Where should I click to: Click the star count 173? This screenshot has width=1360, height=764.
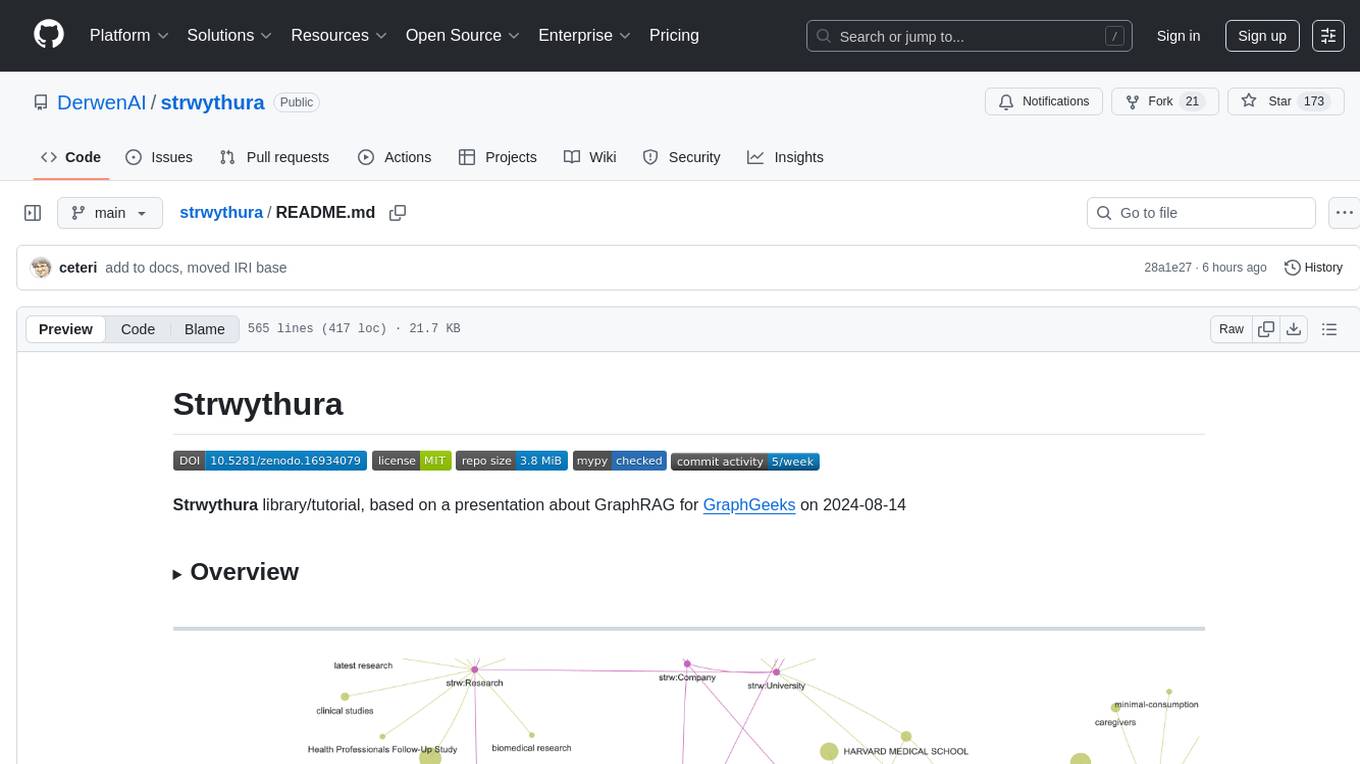click(1313, 102)
